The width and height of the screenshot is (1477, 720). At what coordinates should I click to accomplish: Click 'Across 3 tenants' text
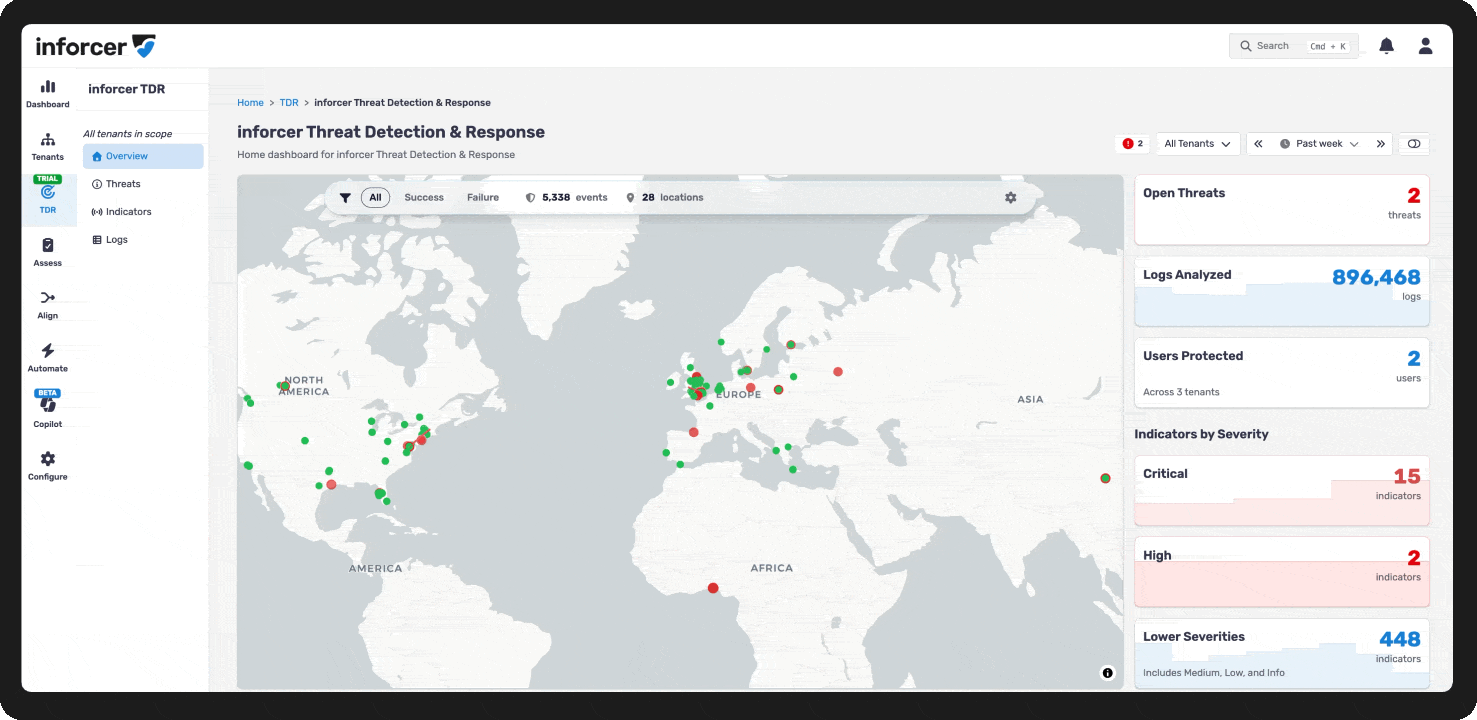[x=1181, y=392]
